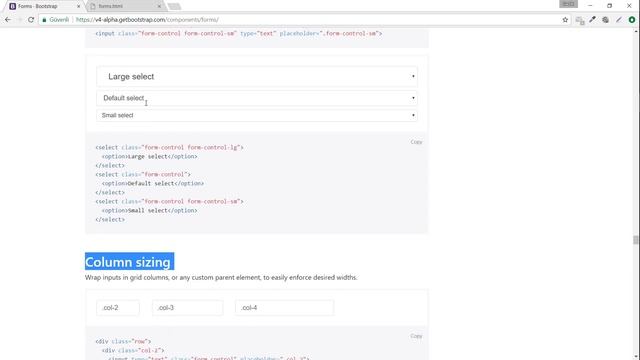
Task: Click code line with form-control-sm select
Action: 169,201
